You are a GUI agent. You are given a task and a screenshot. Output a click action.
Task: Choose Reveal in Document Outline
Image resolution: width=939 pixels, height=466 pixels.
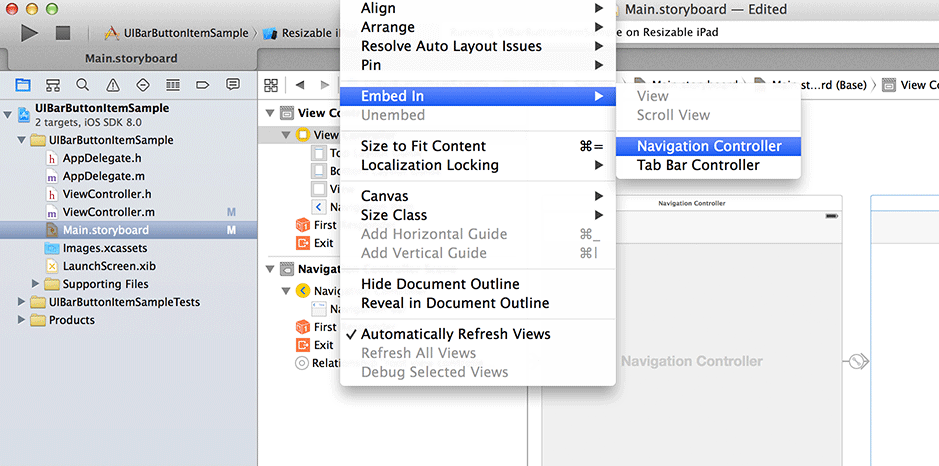[478, 303]
